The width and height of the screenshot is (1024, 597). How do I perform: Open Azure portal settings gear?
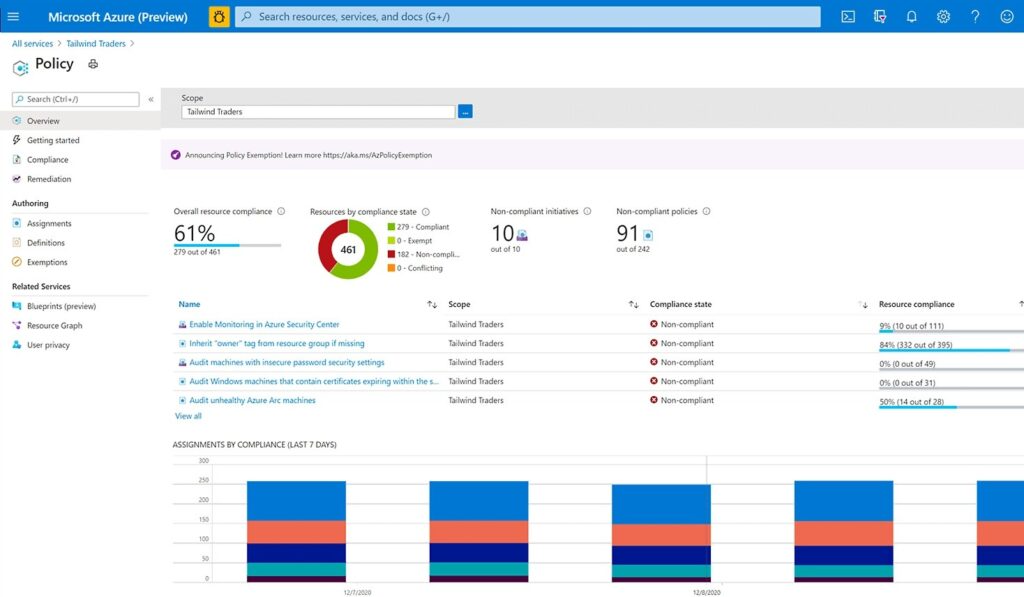(x=941, y=16)
